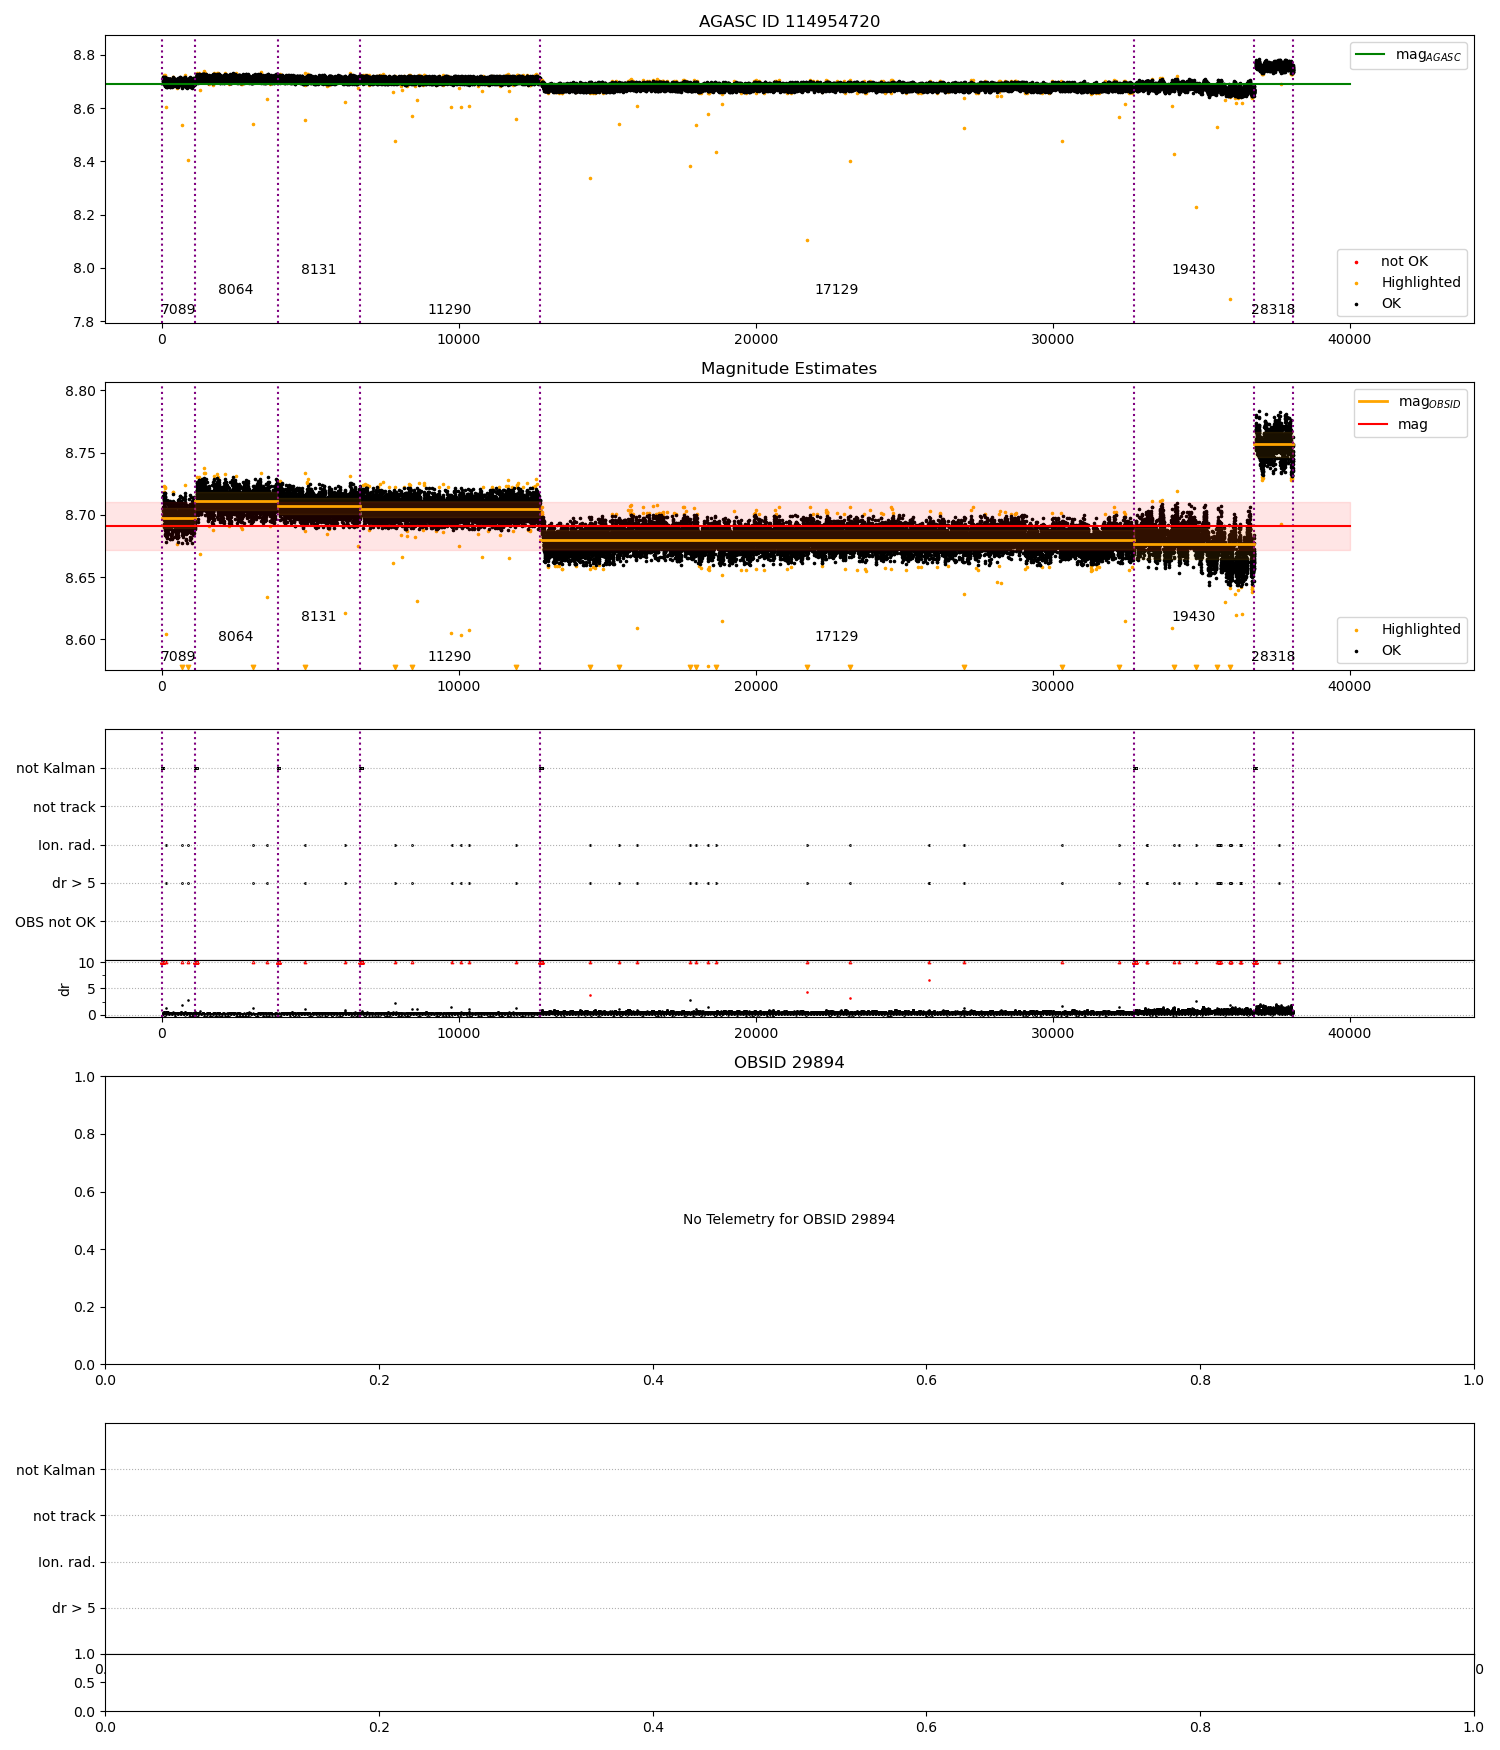Click 'OK' legend entry in the top plot
Screen dimensions: 1500x1750
tap(1378, 304)
